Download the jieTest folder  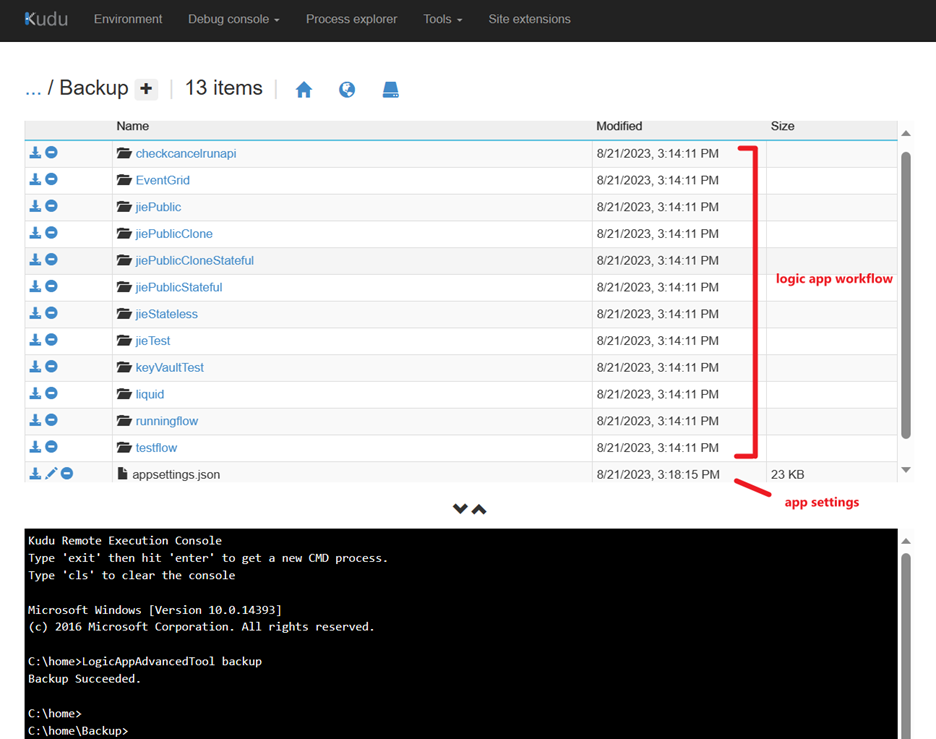(x=35, y=340)
